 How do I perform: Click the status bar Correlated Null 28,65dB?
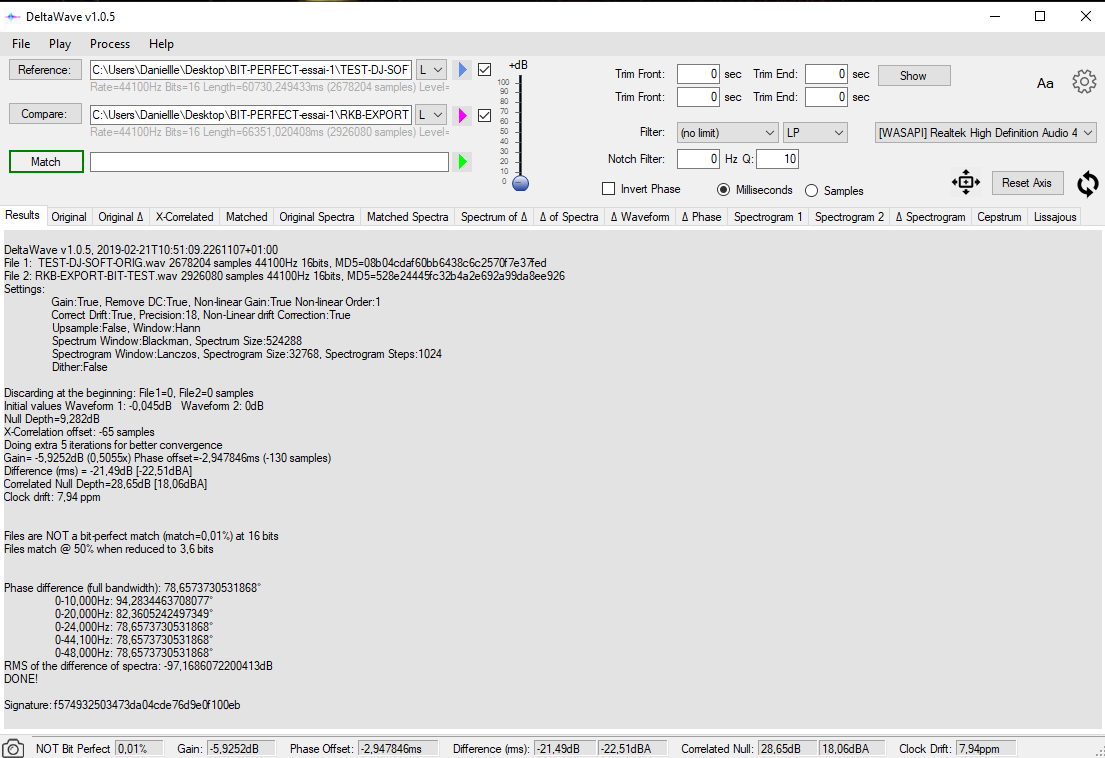[786, 748]
